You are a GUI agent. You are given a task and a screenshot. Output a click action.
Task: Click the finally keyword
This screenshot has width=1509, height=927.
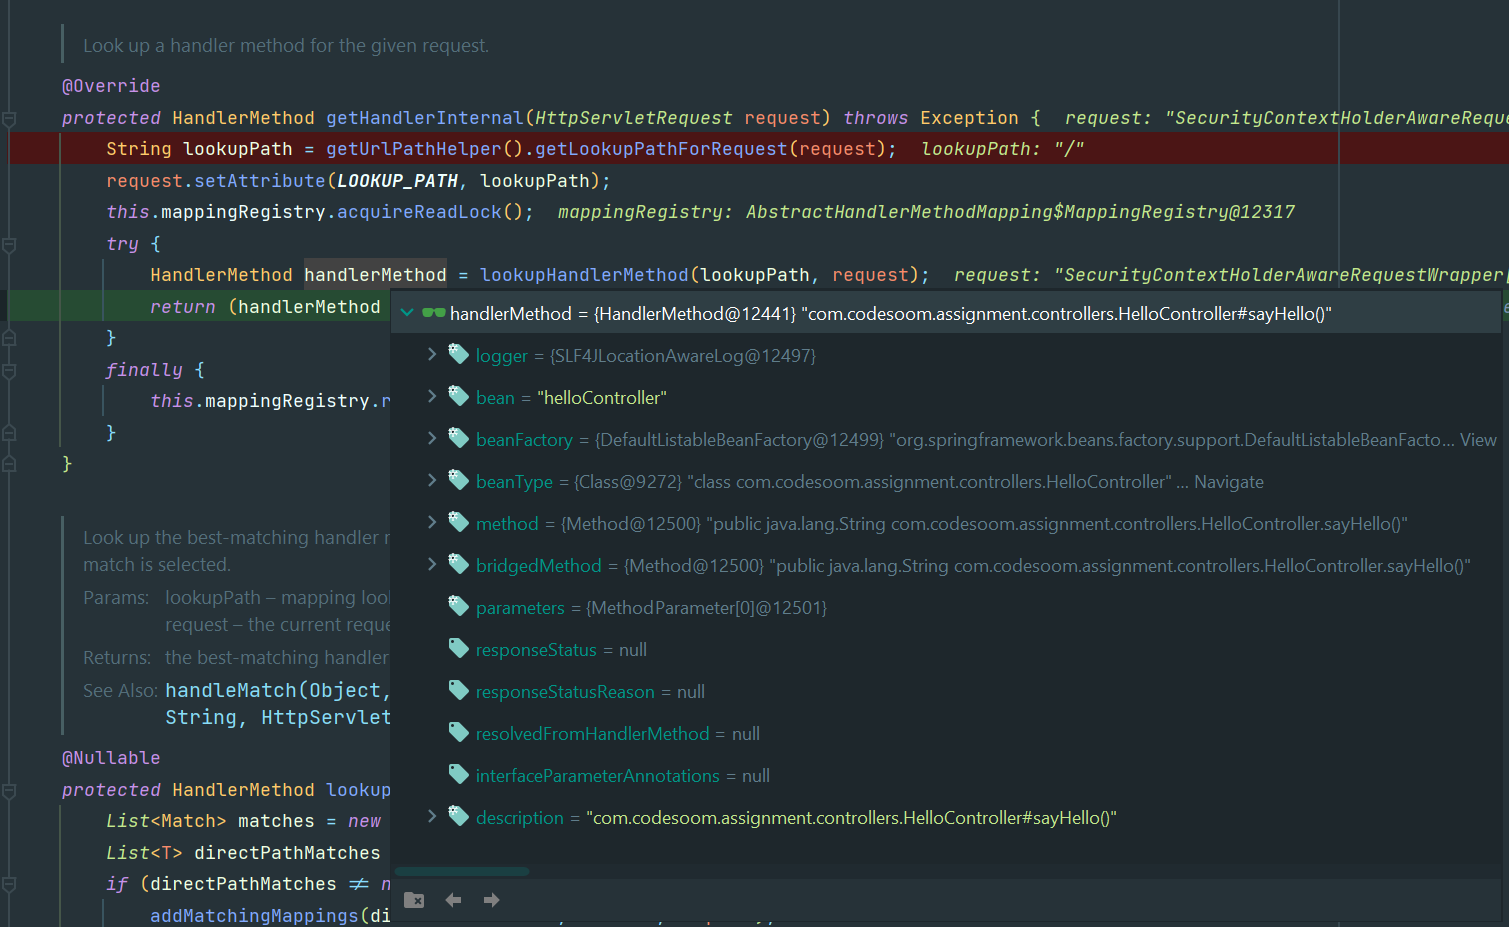(144, 370)
